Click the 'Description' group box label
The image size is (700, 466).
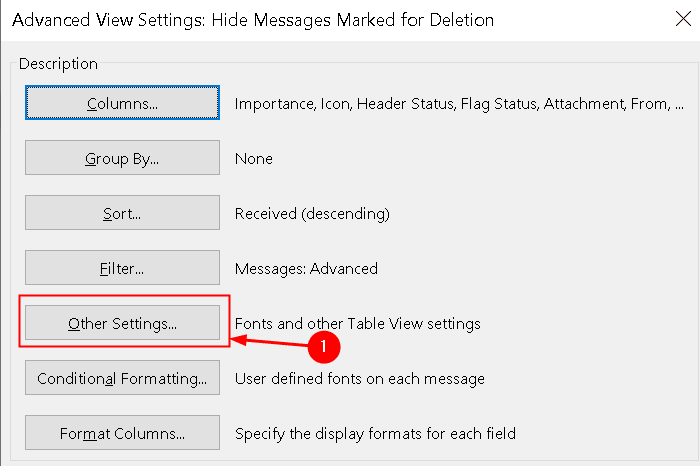[58, 64]
